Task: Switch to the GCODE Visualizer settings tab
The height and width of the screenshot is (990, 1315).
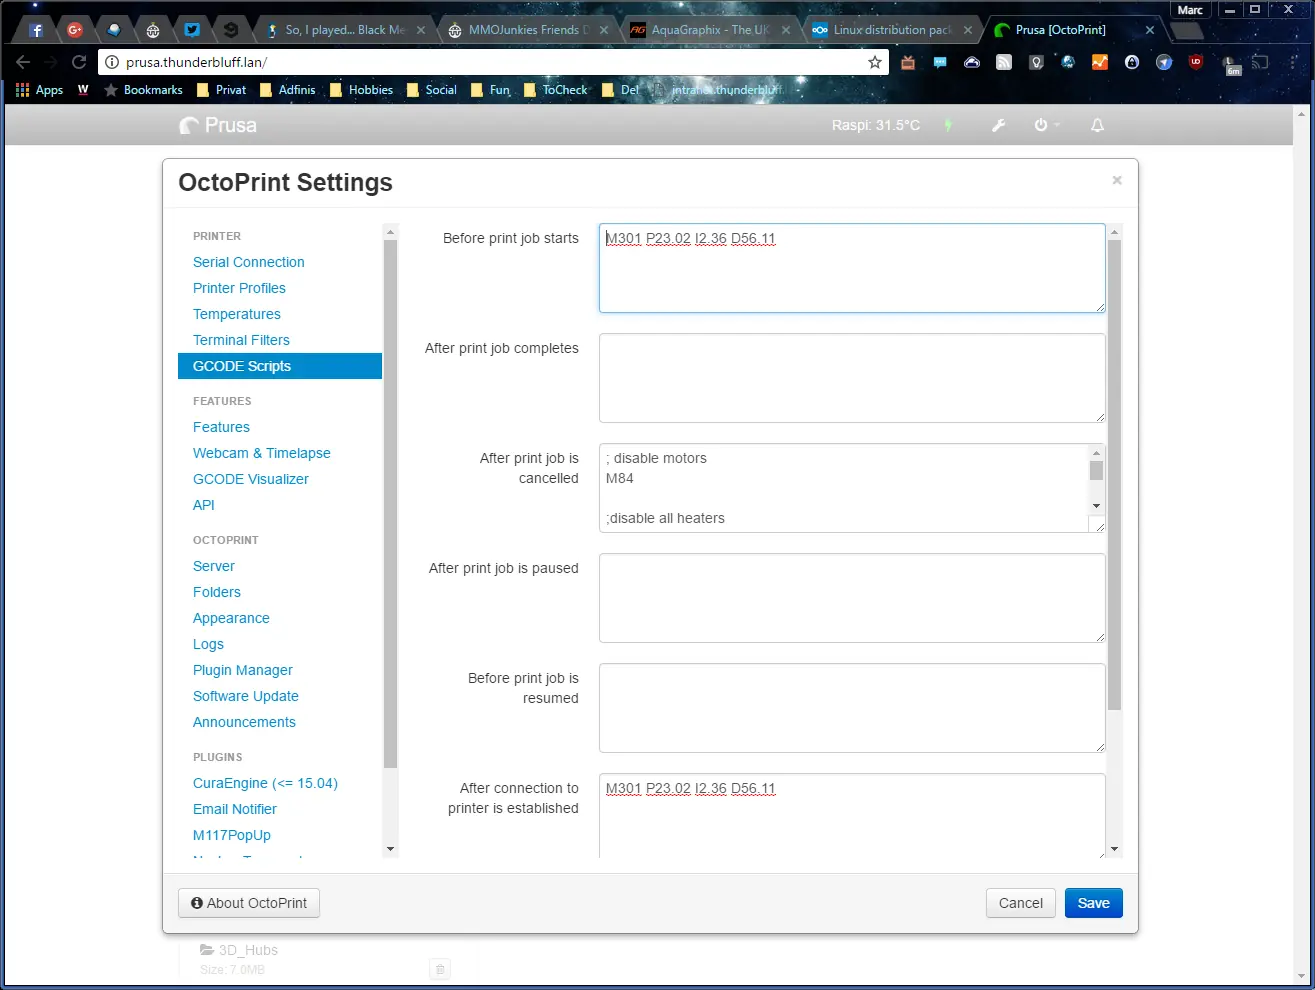Action: (250, 479)
